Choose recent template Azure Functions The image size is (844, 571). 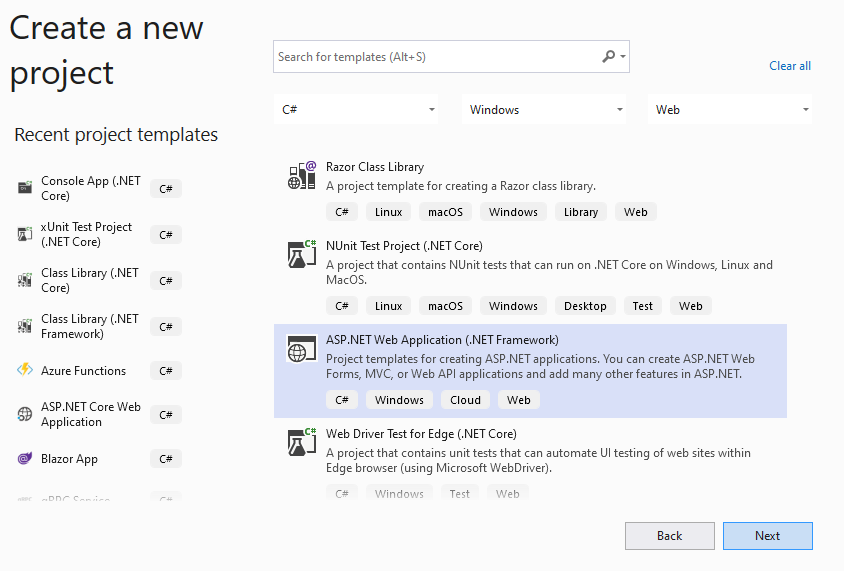point(83,371)
